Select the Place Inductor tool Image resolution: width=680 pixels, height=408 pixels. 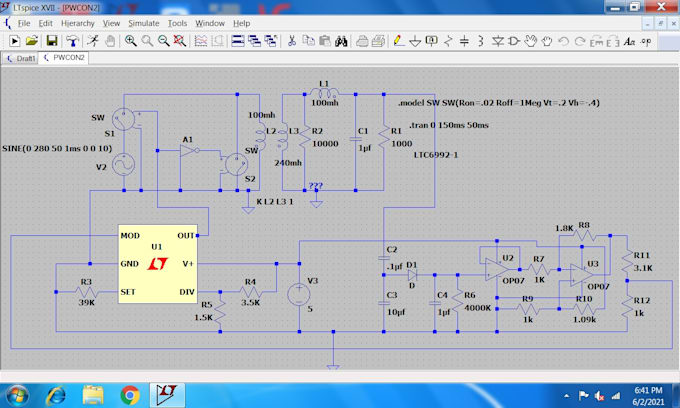click(481, 41)
